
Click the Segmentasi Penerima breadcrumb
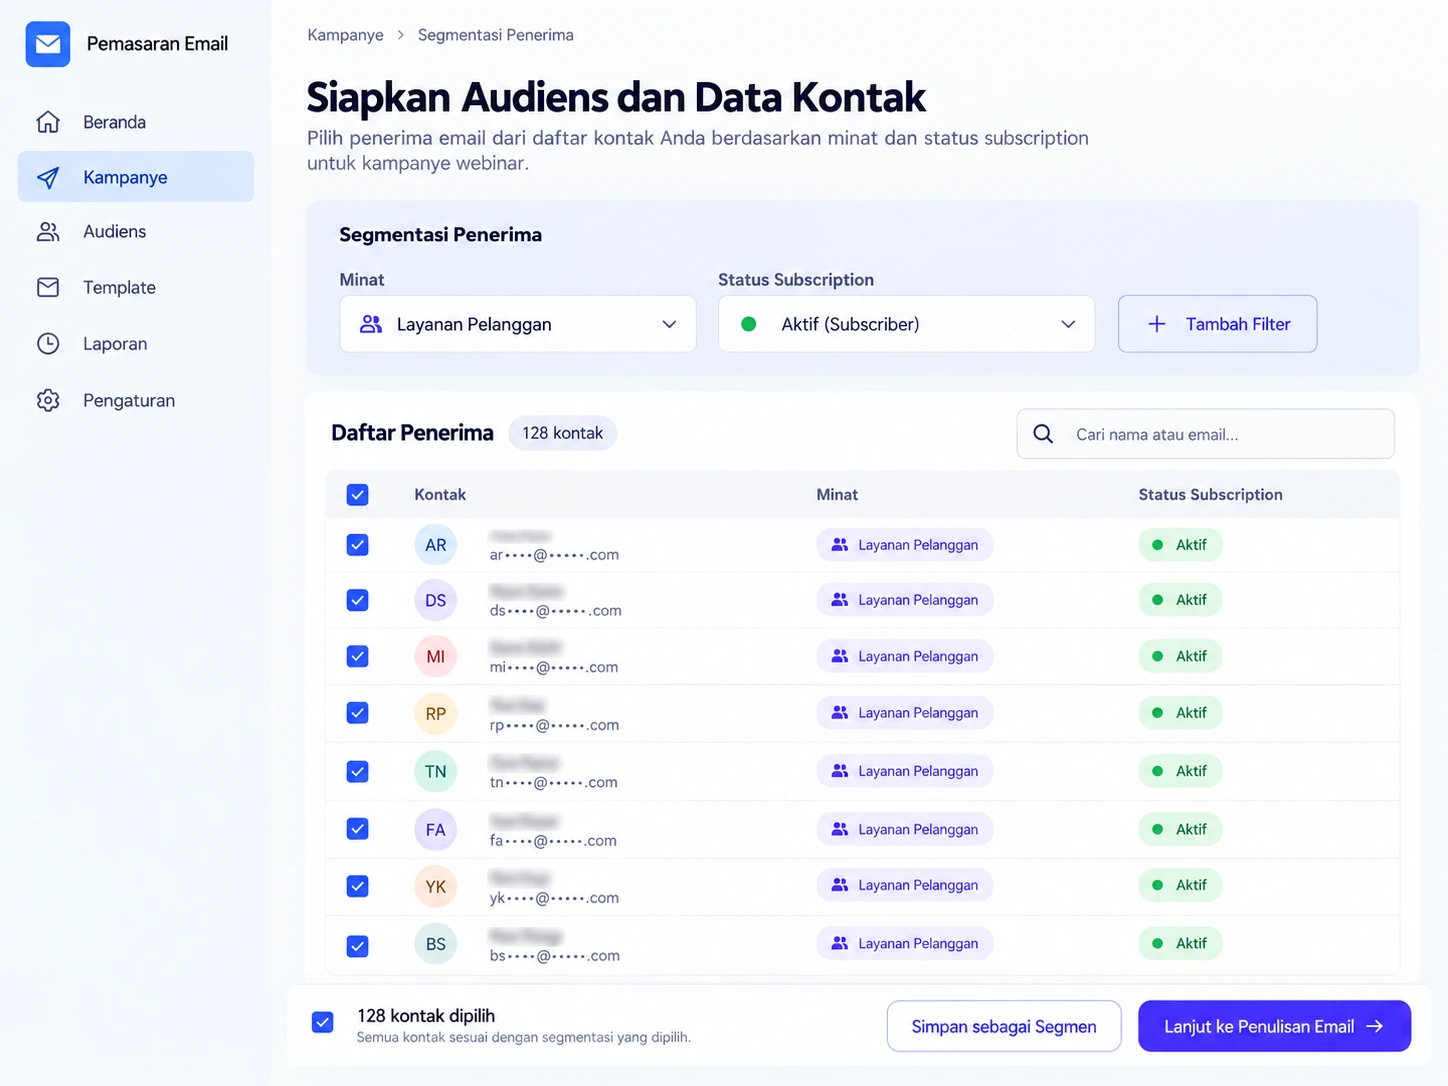coord(496,35)
